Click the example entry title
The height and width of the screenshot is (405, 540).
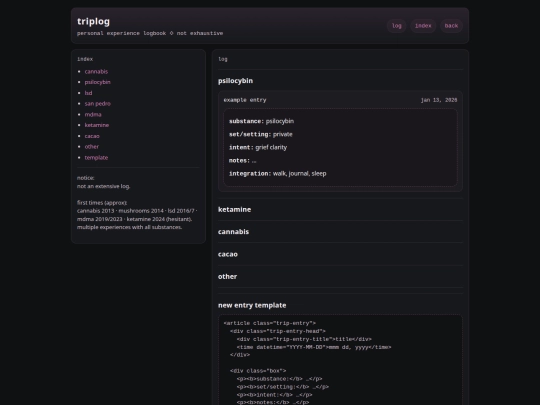pyautogui.click(x=245, y=100)
